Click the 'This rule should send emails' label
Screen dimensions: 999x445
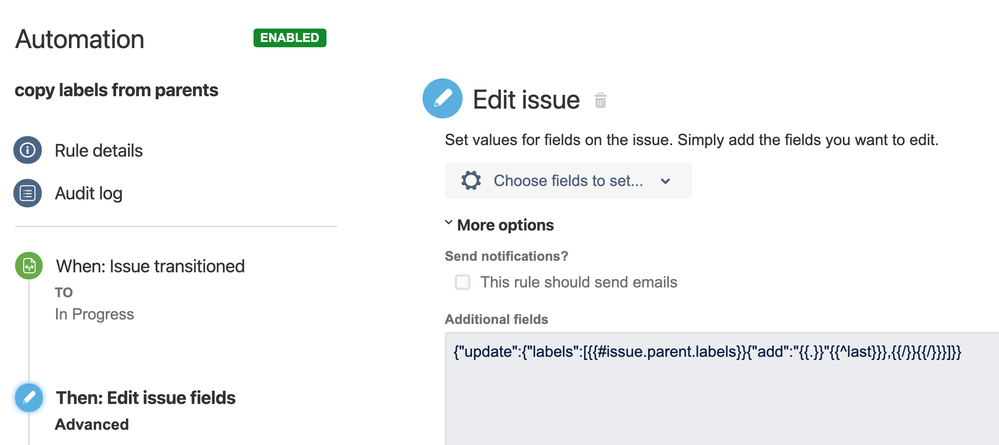click(x=579, y=282)
